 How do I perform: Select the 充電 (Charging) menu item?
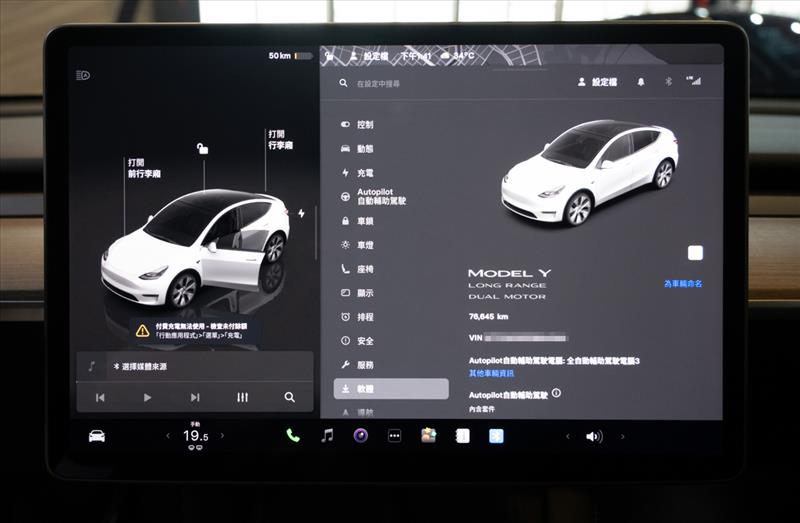(x=357, y=173)
